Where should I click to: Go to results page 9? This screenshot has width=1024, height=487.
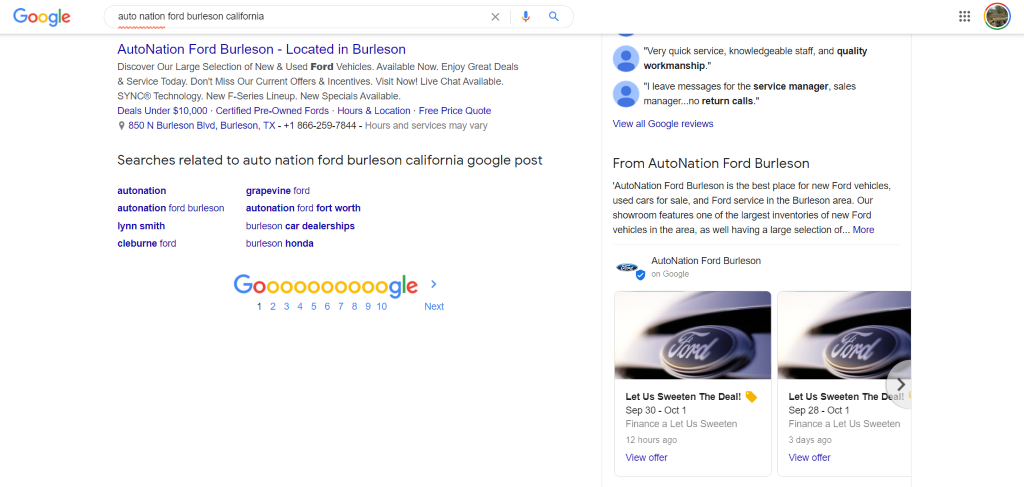click(368, 307)
